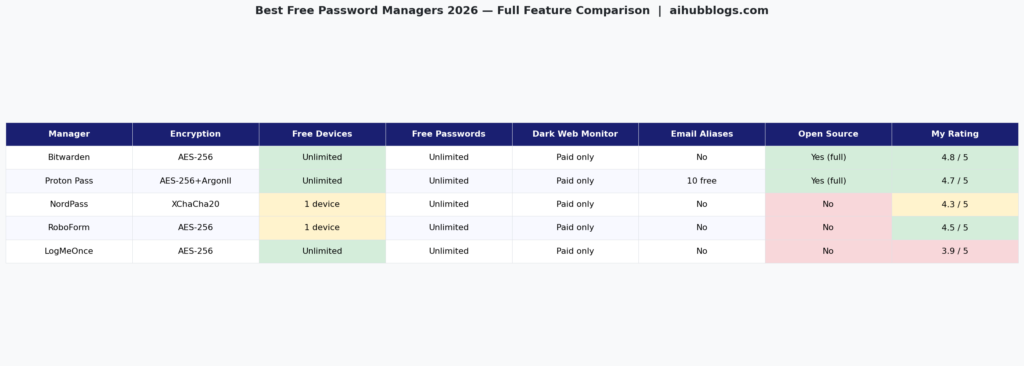Click LogMeOnce's AES-256 encryption cell

click(196, 252)
